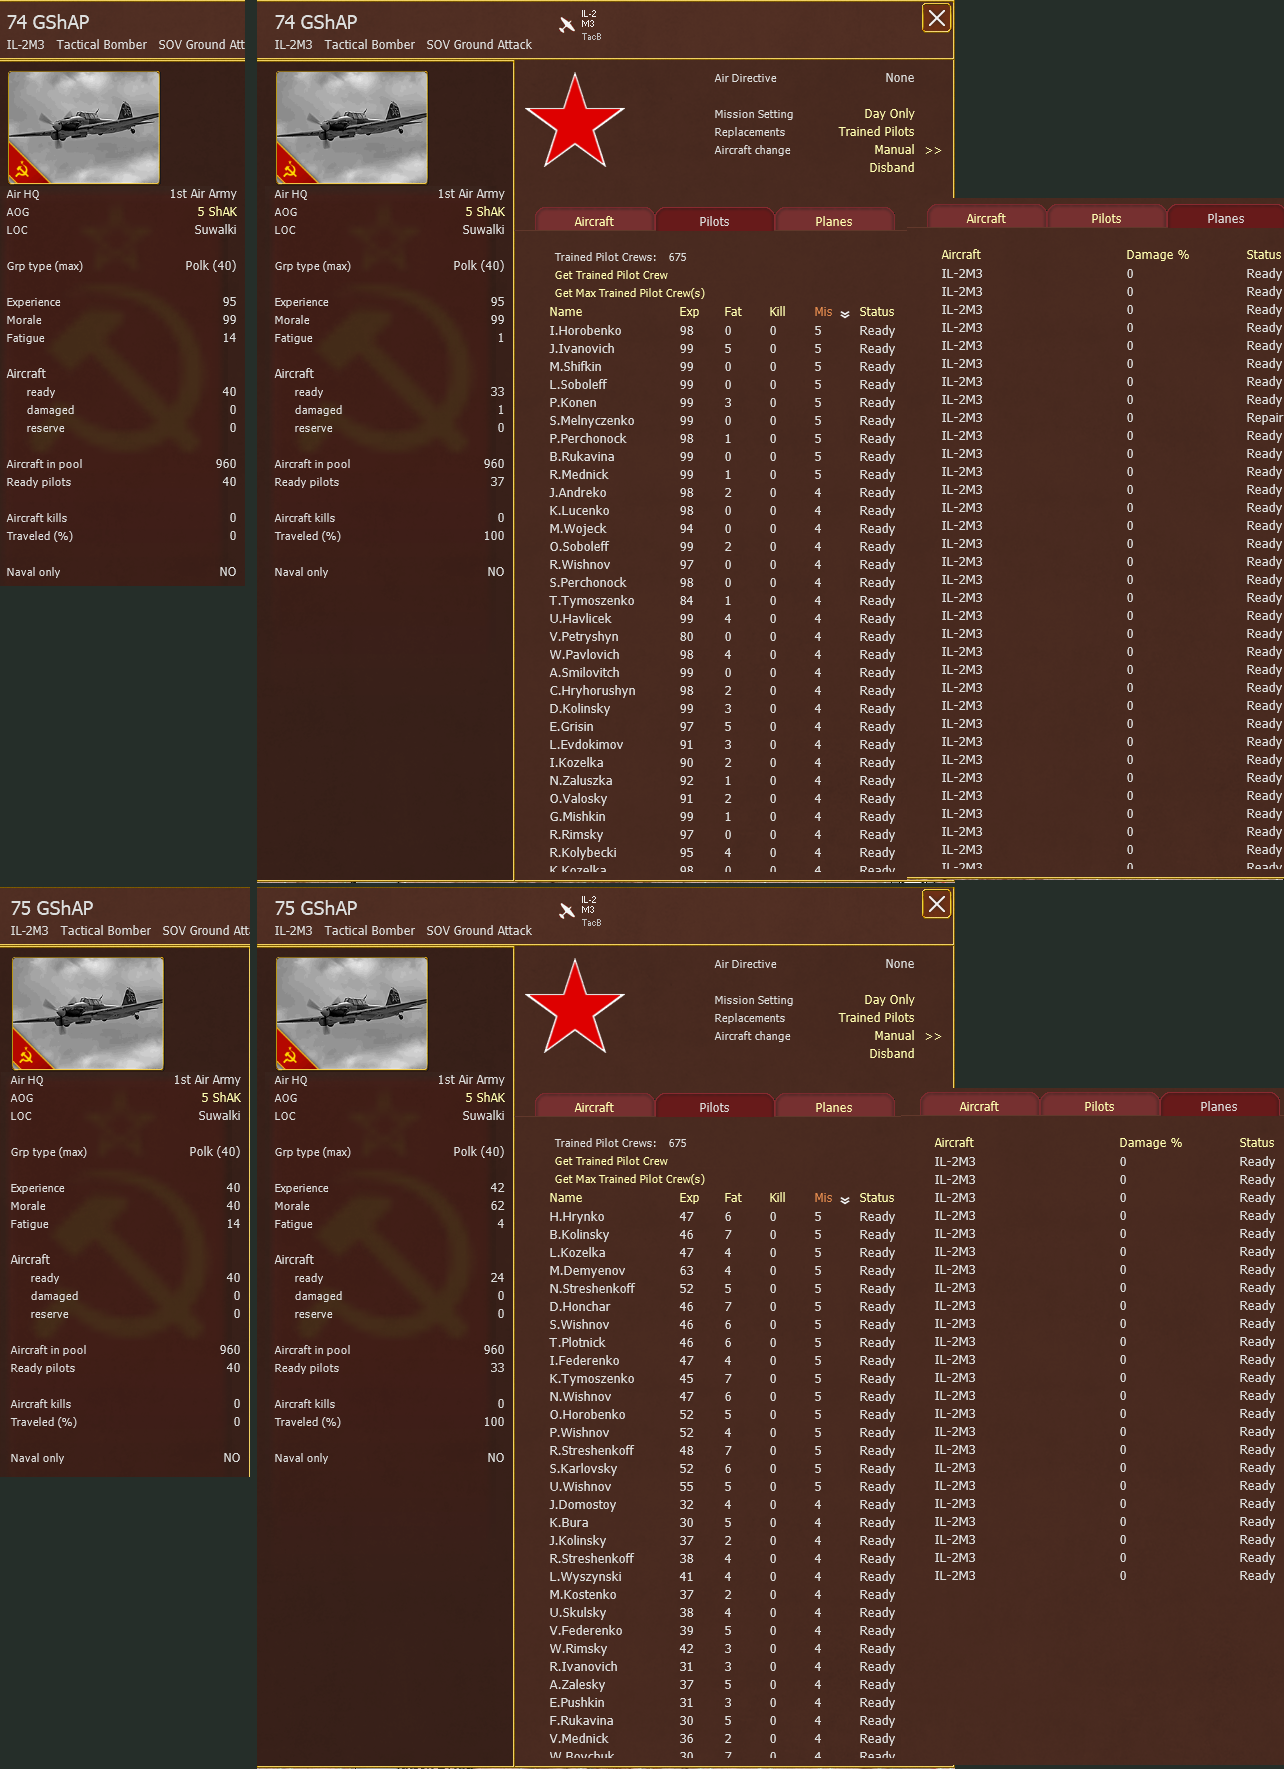Click the aircraft photo inside the 74 GShAP detail window
This screenshot has width=1284, height=1769.
pyautogui.click(x=352, y=127)
